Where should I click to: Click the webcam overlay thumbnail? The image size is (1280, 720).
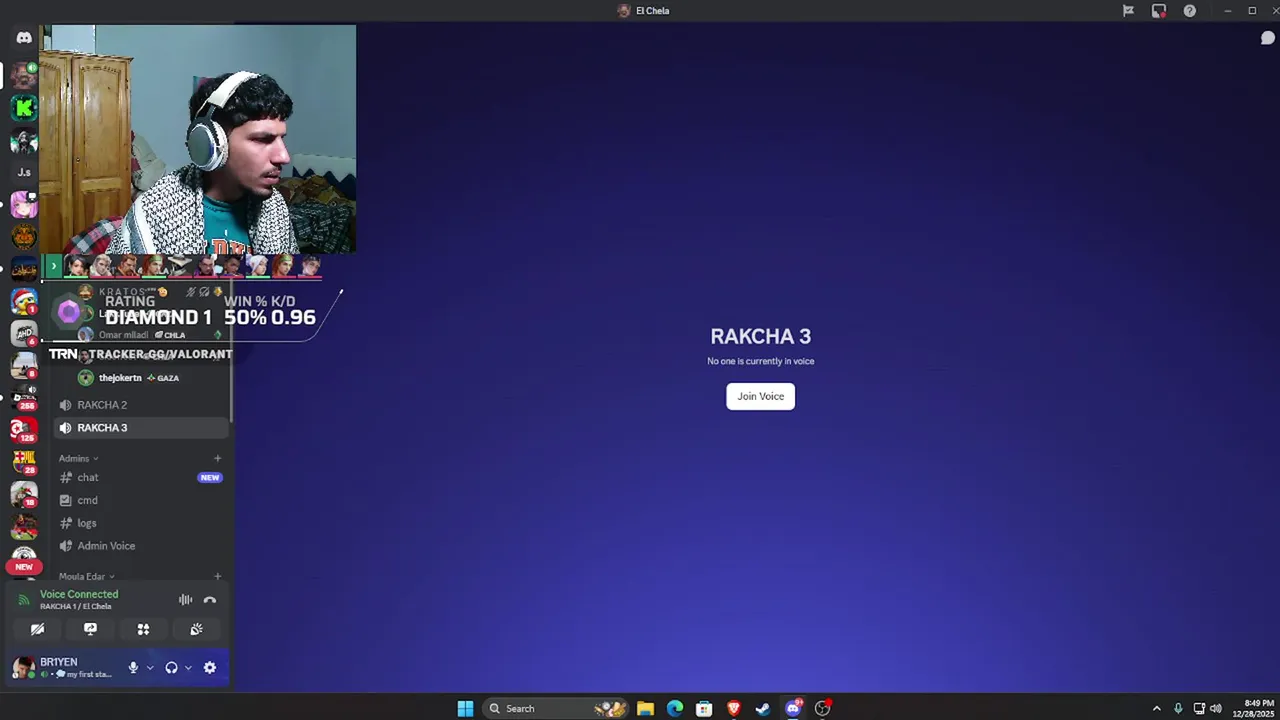198,140
